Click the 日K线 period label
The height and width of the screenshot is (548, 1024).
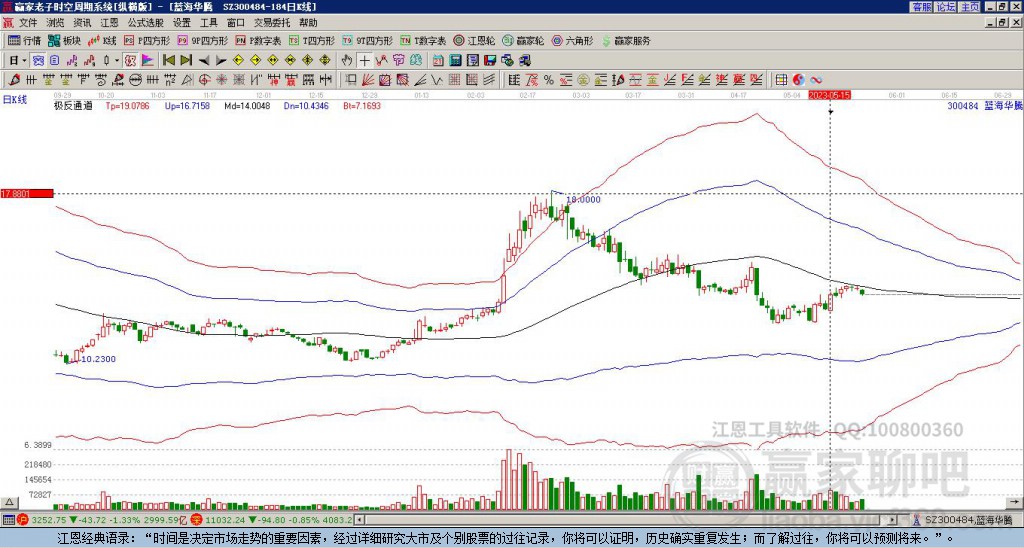[13, 99]
